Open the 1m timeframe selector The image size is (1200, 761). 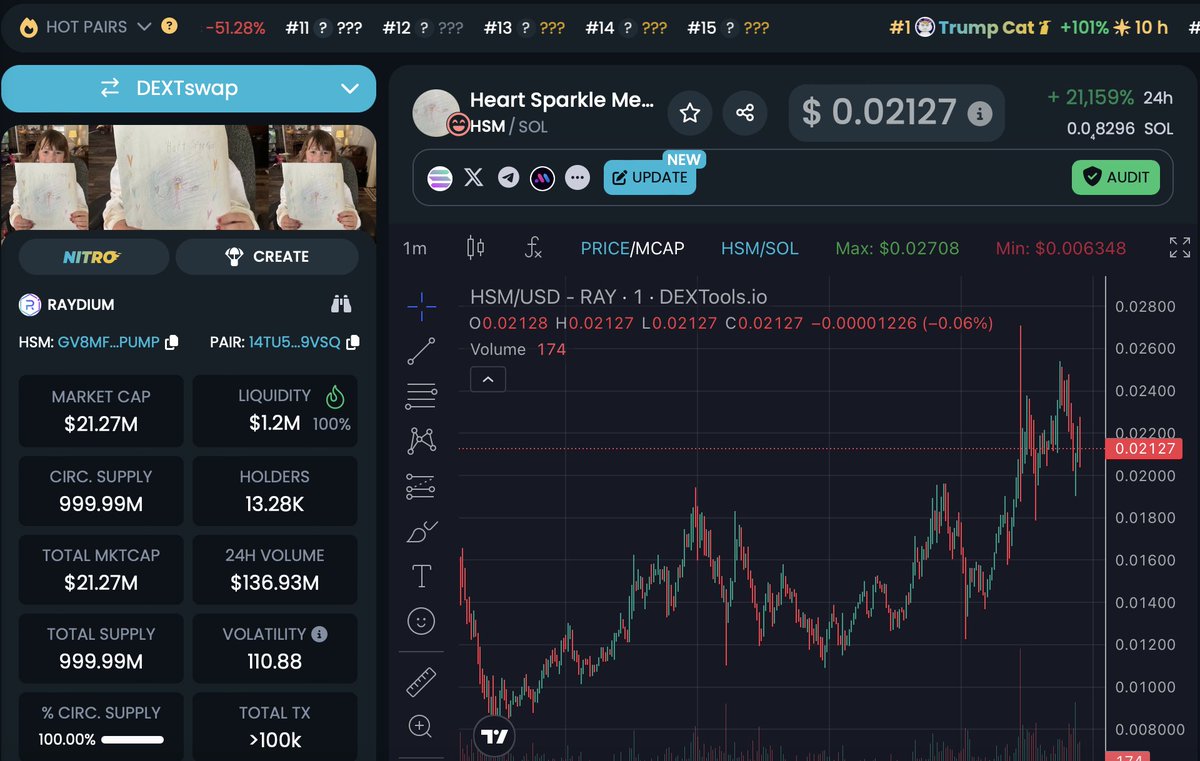pos(415,248)
